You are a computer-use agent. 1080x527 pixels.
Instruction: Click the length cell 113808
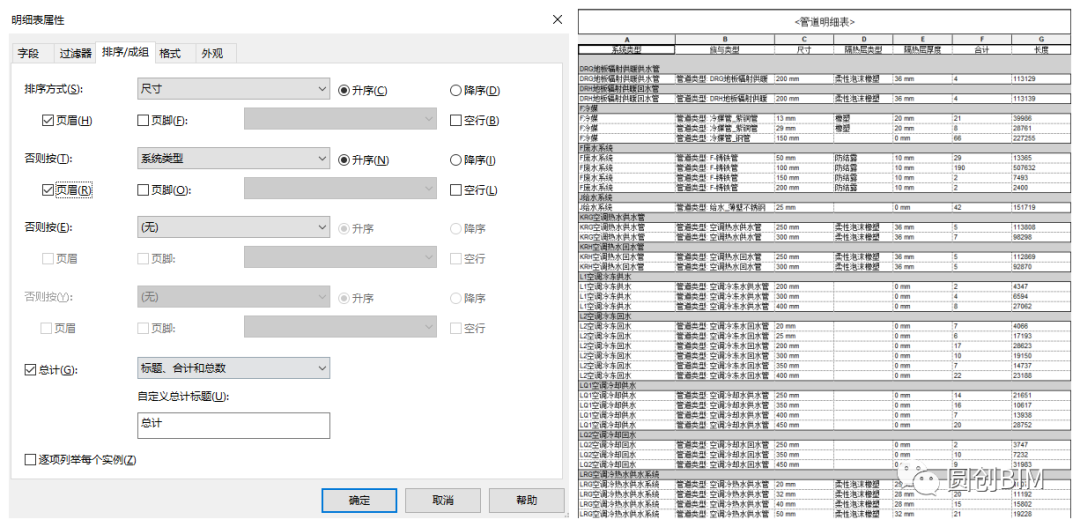tap(1041, 227)
